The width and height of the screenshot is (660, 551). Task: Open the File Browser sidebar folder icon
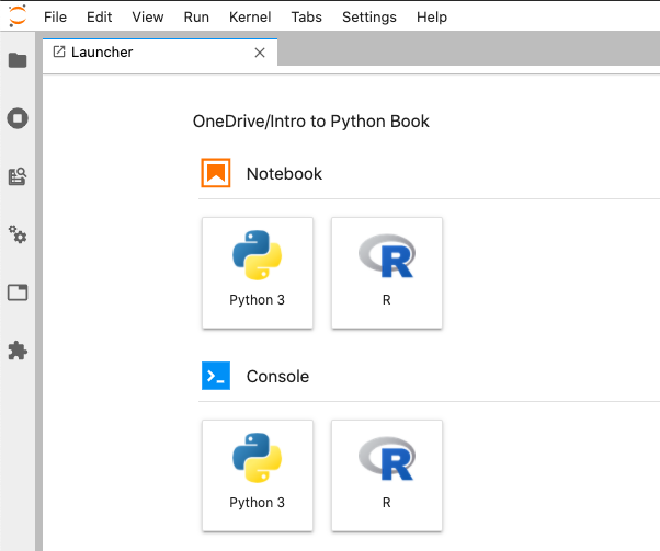tap(18, 61)
